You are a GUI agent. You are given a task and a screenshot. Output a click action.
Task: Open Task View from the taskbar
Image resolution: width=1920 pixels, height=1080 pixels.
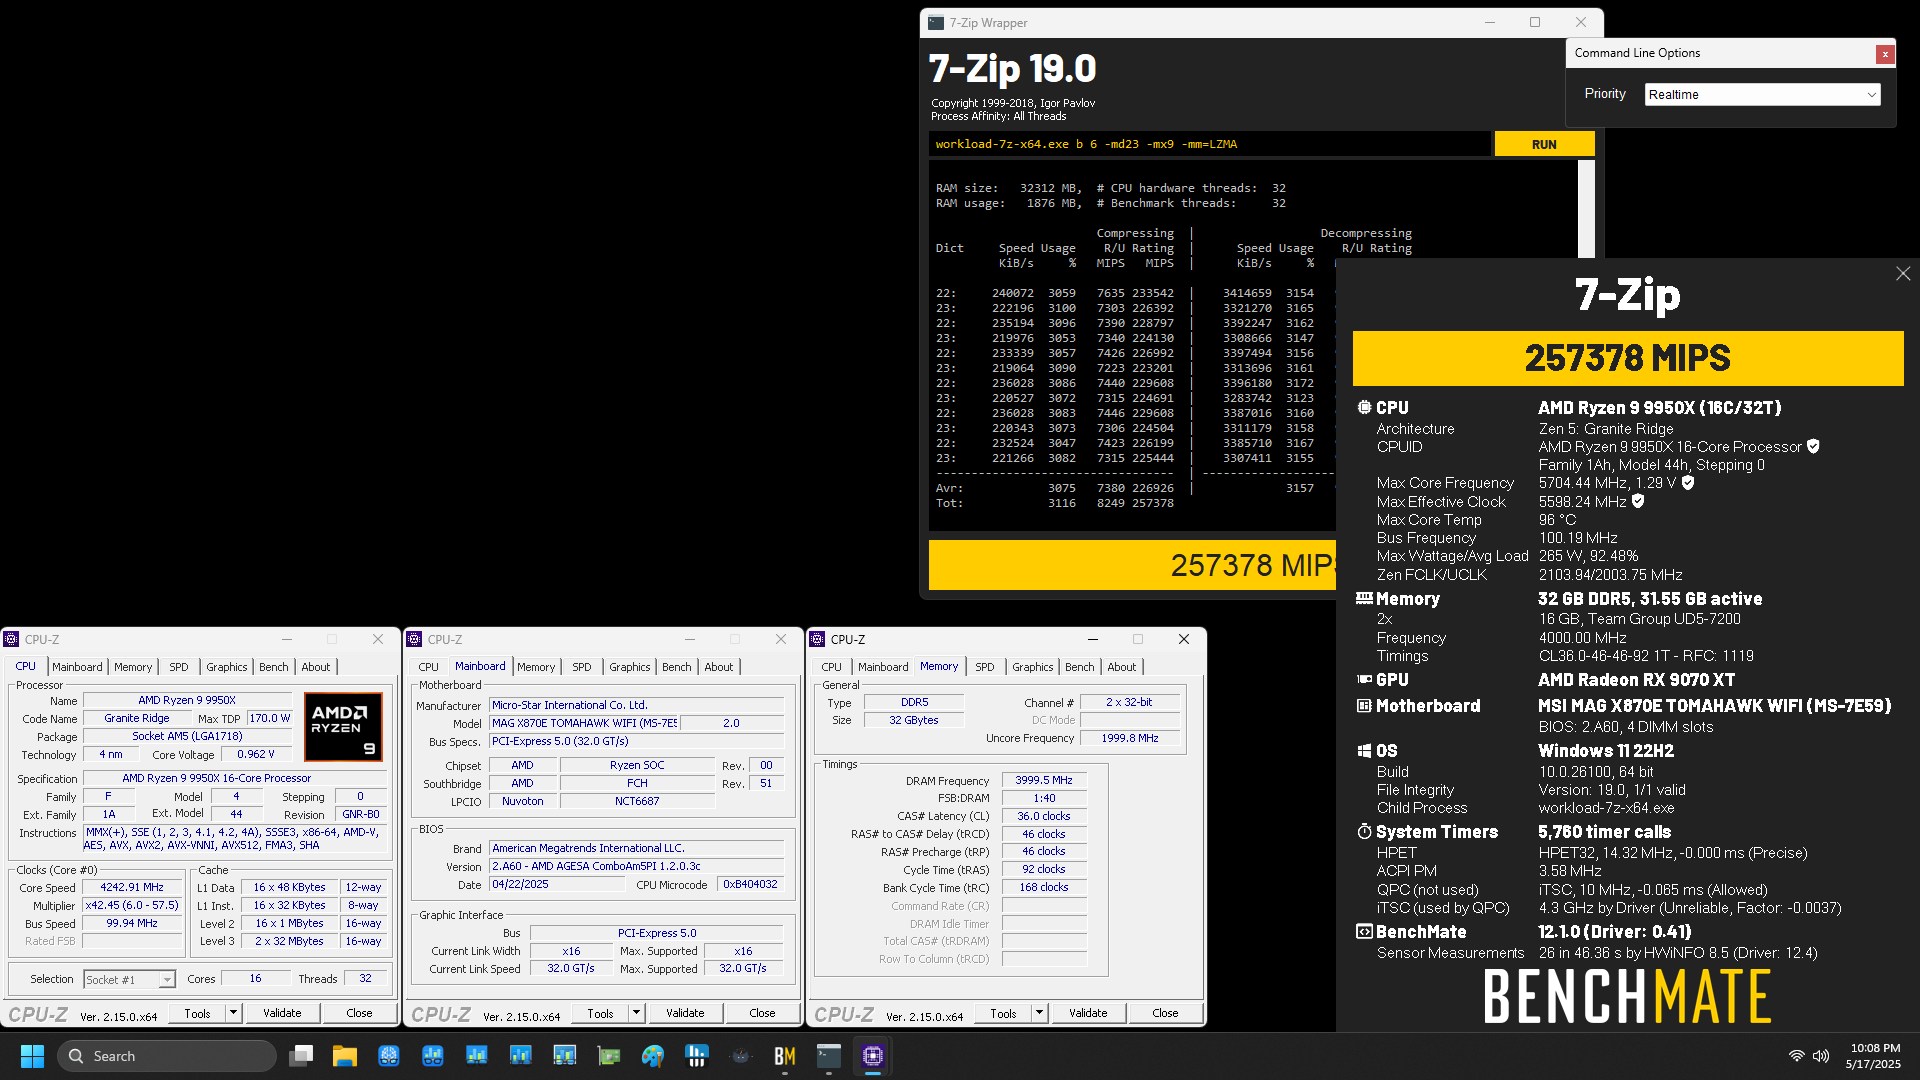pos(301,1056)
